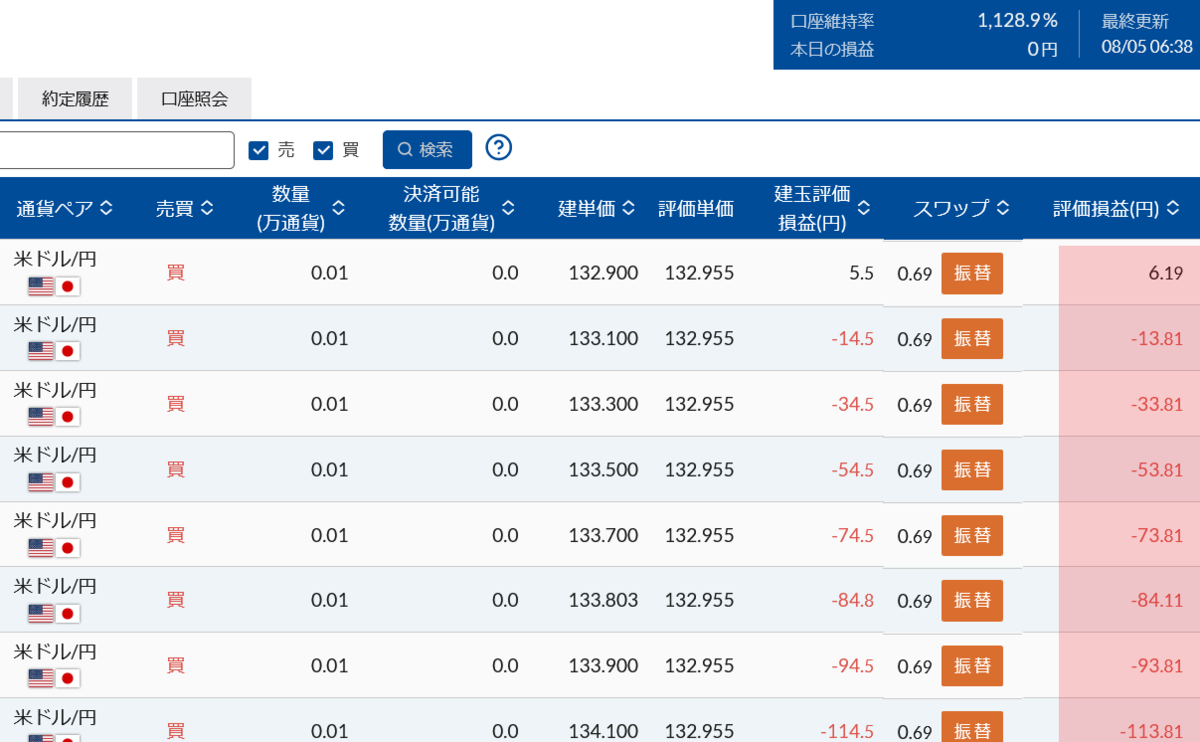The height and width of the screenshot is (742, 1200).
Task: Uncheck the 買 checkbox
Action: click(x=323, y=150)
